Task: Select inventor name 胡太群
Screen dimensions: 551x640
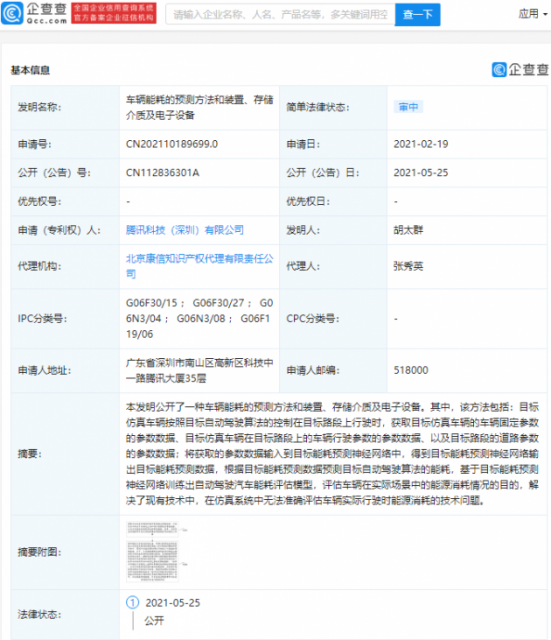Action: point(408,230)
